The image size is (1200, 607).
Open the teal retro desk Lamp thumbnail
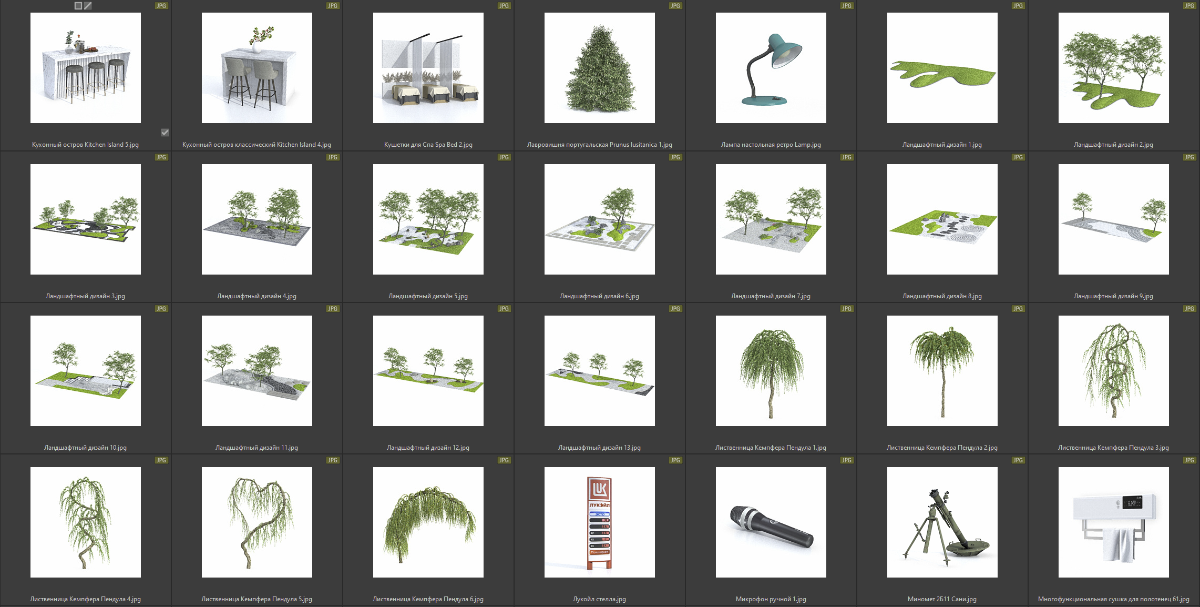(770, 68)
